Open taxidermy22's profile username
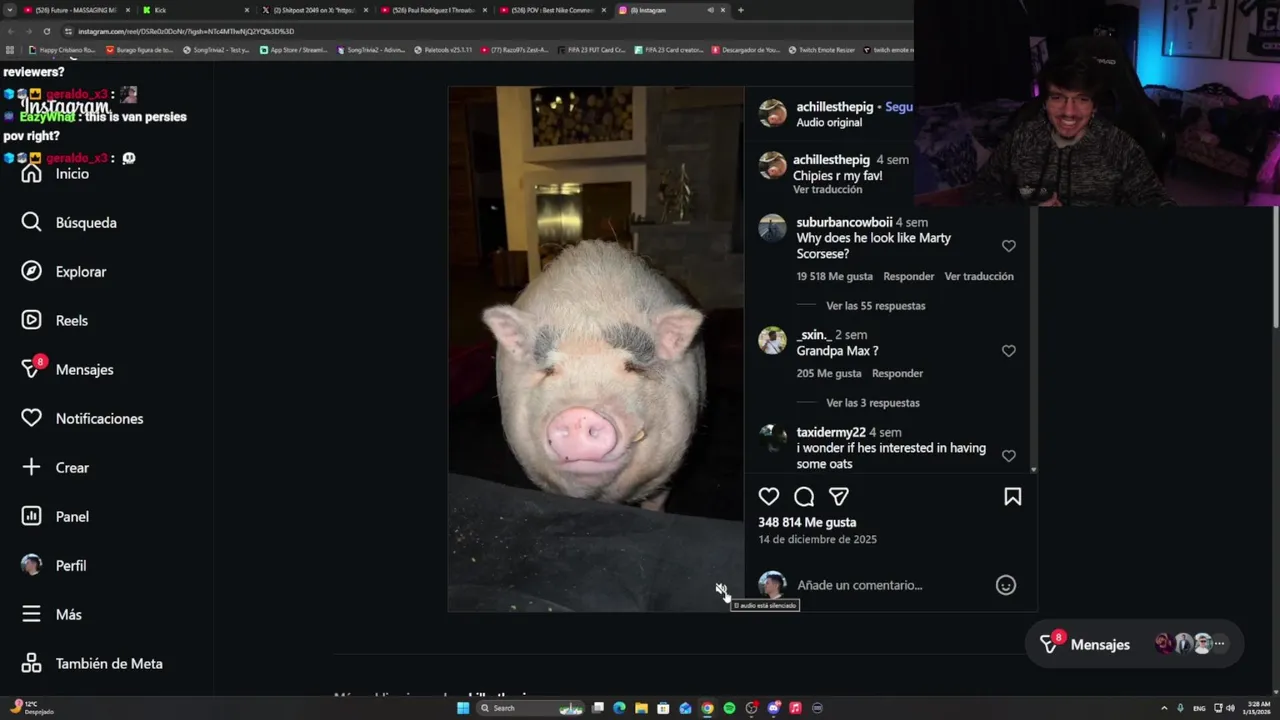1280x720 pixels. tap(831, 432)
